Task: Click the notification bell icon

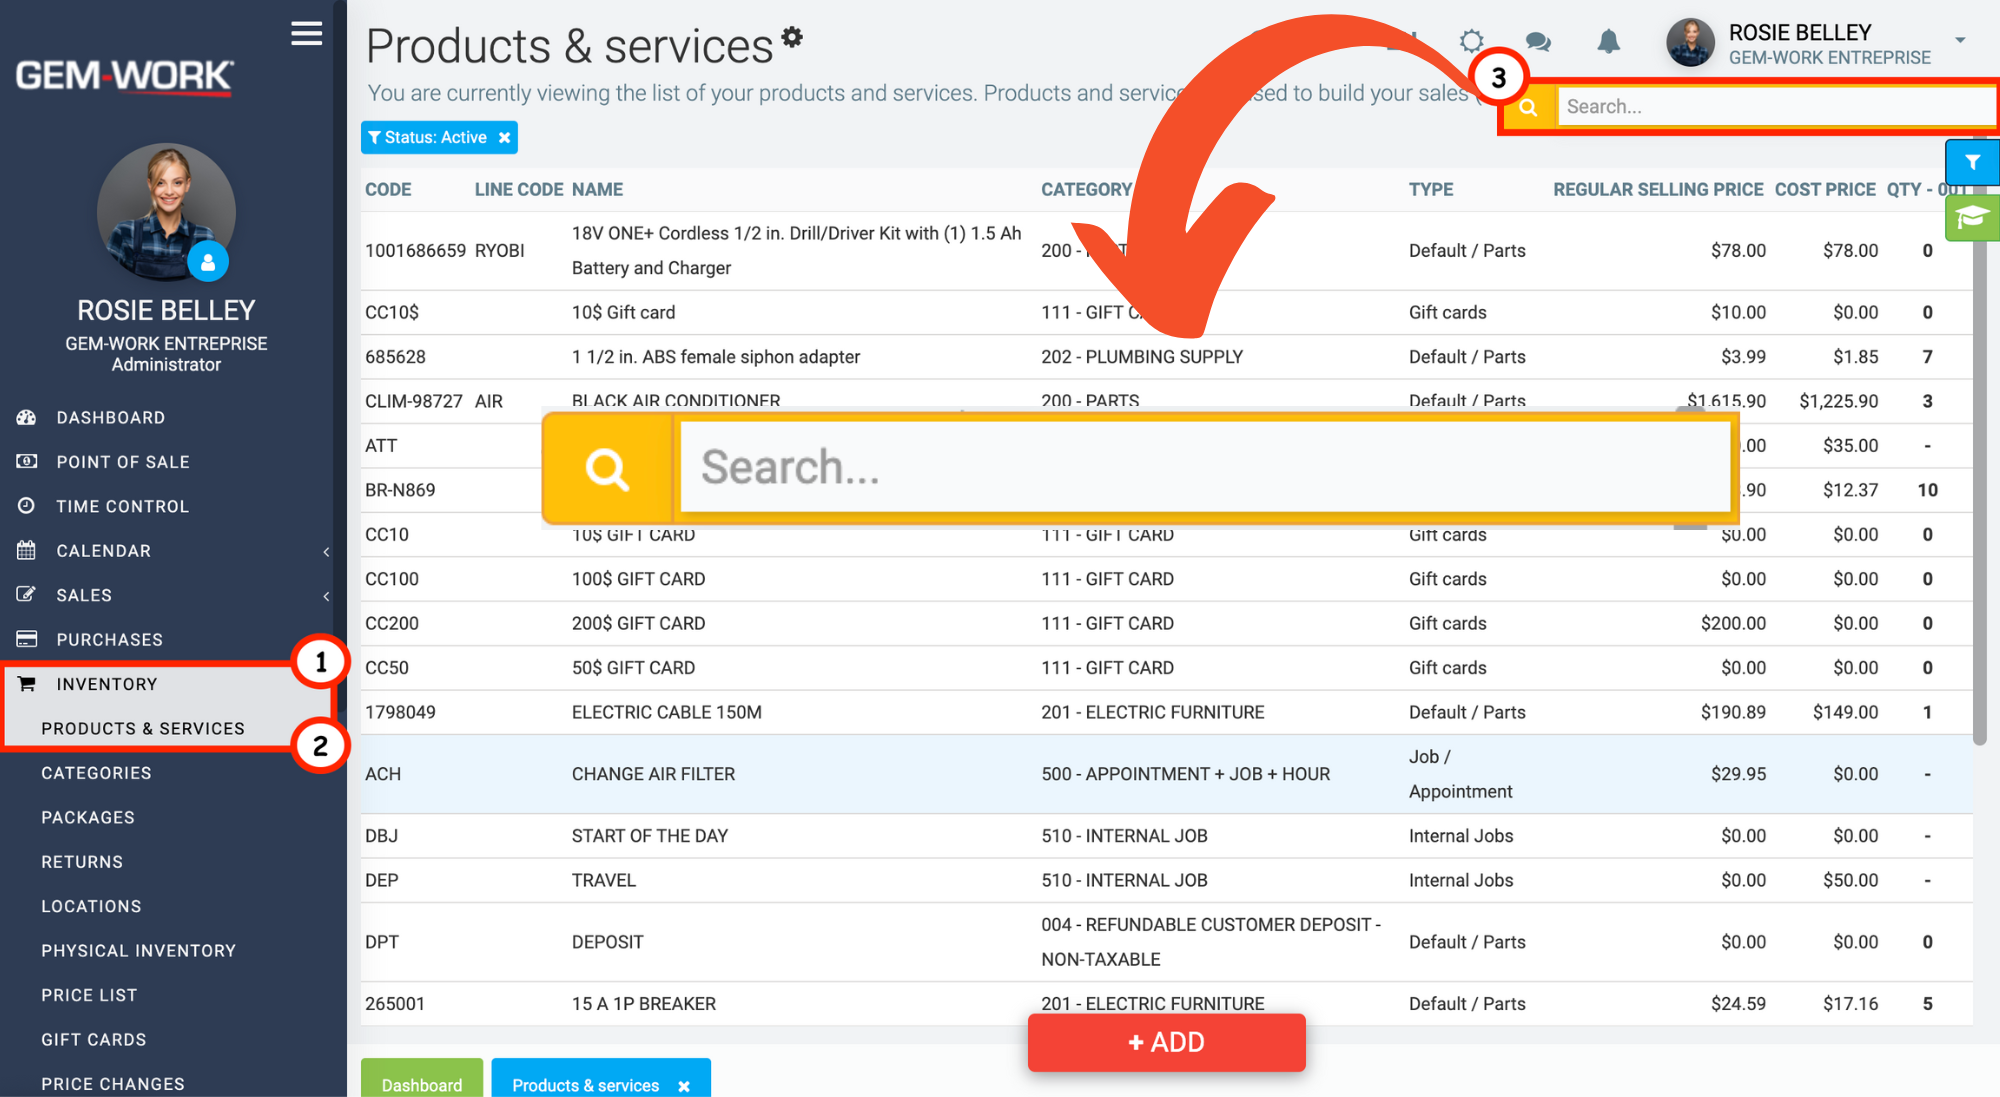Action: [1608, 42]
